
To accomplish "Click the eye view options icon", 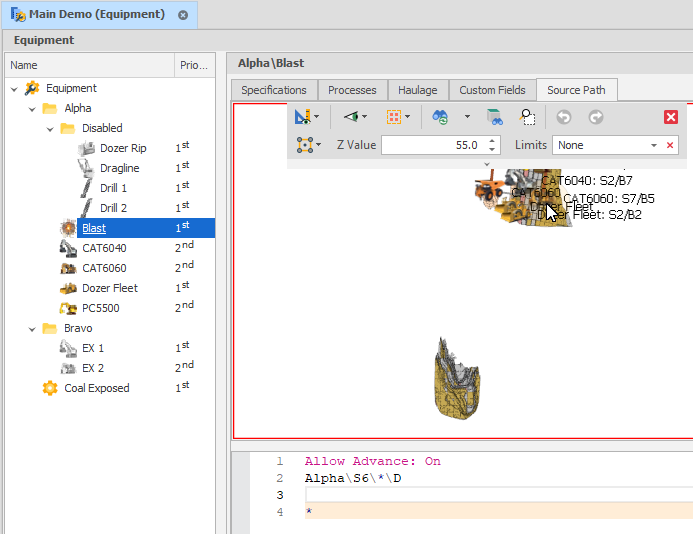I will 351,117.
